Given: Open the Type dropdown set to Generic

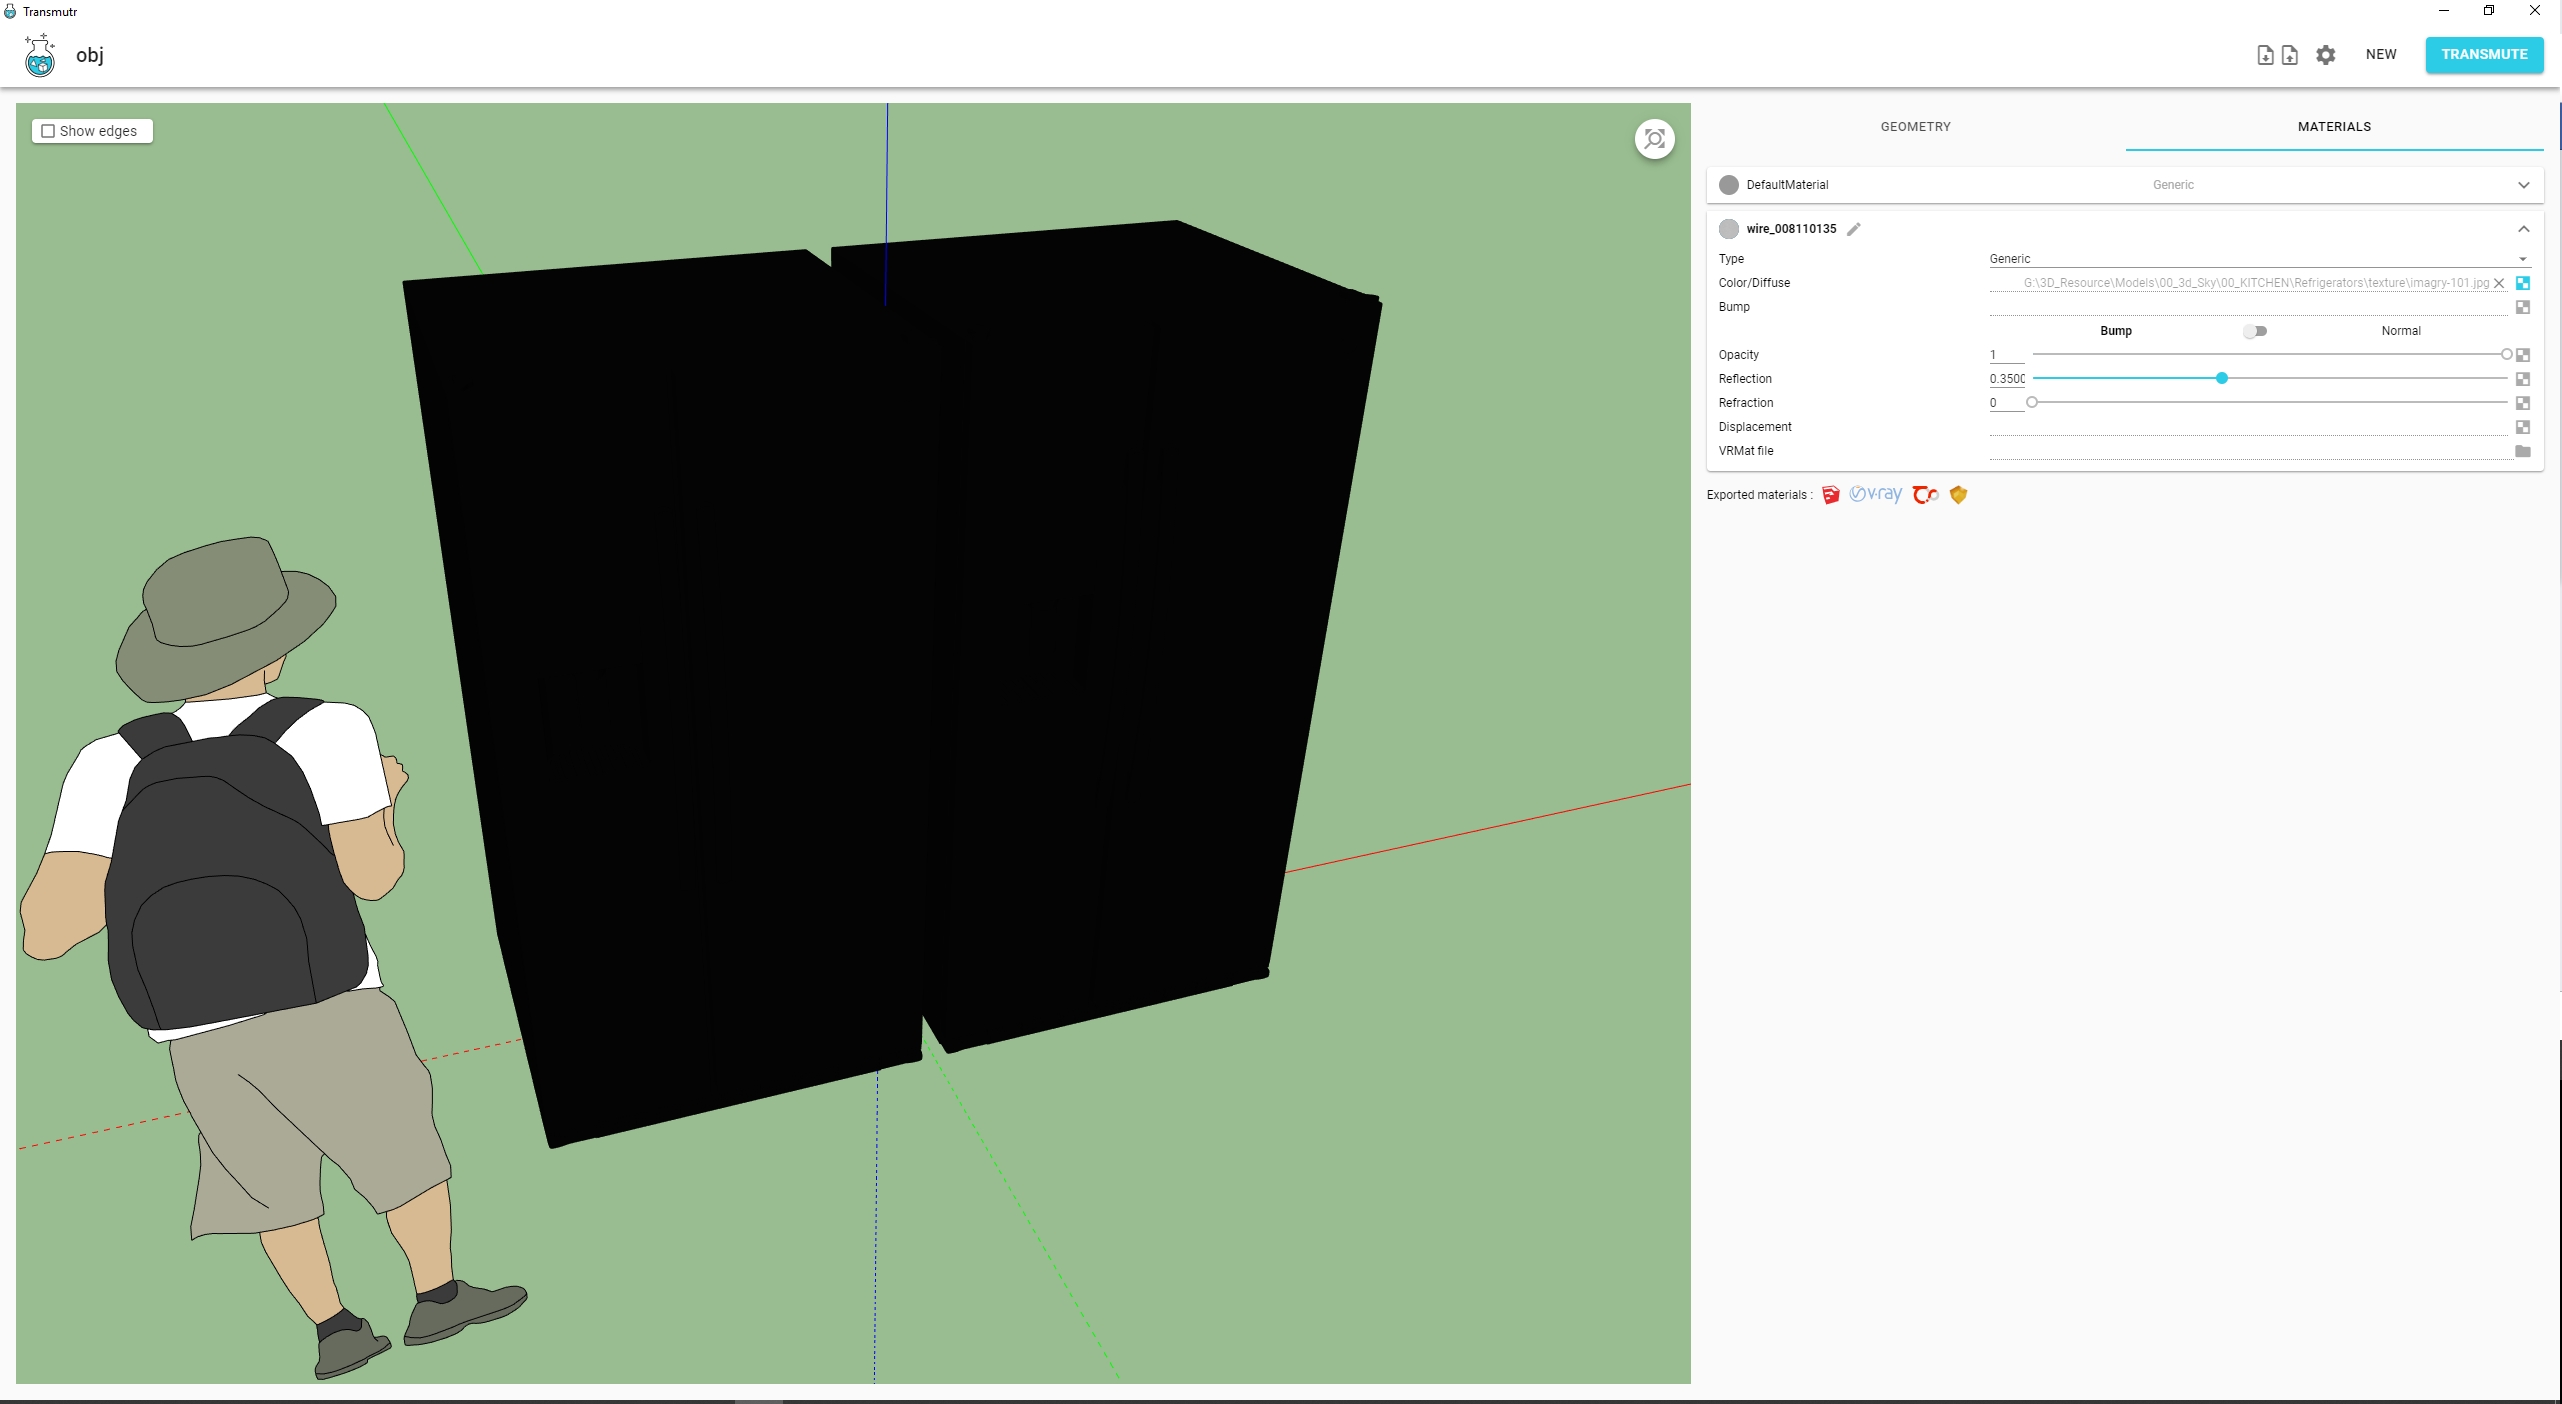Looking at the screenshot, I should [x=2256, y=259].
